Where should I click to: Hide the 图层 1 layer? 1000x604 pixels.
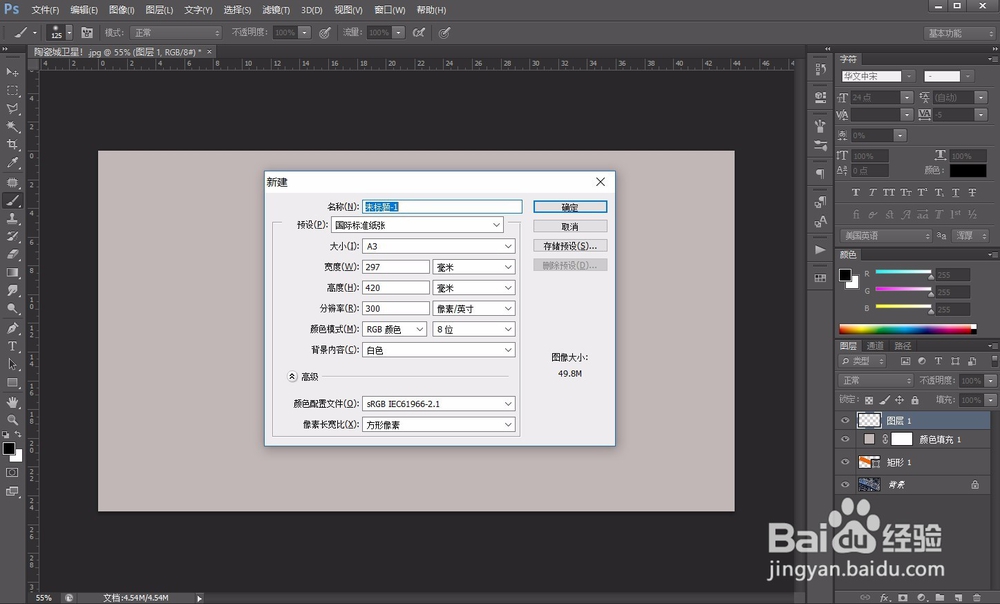click(x=845, y=420)
